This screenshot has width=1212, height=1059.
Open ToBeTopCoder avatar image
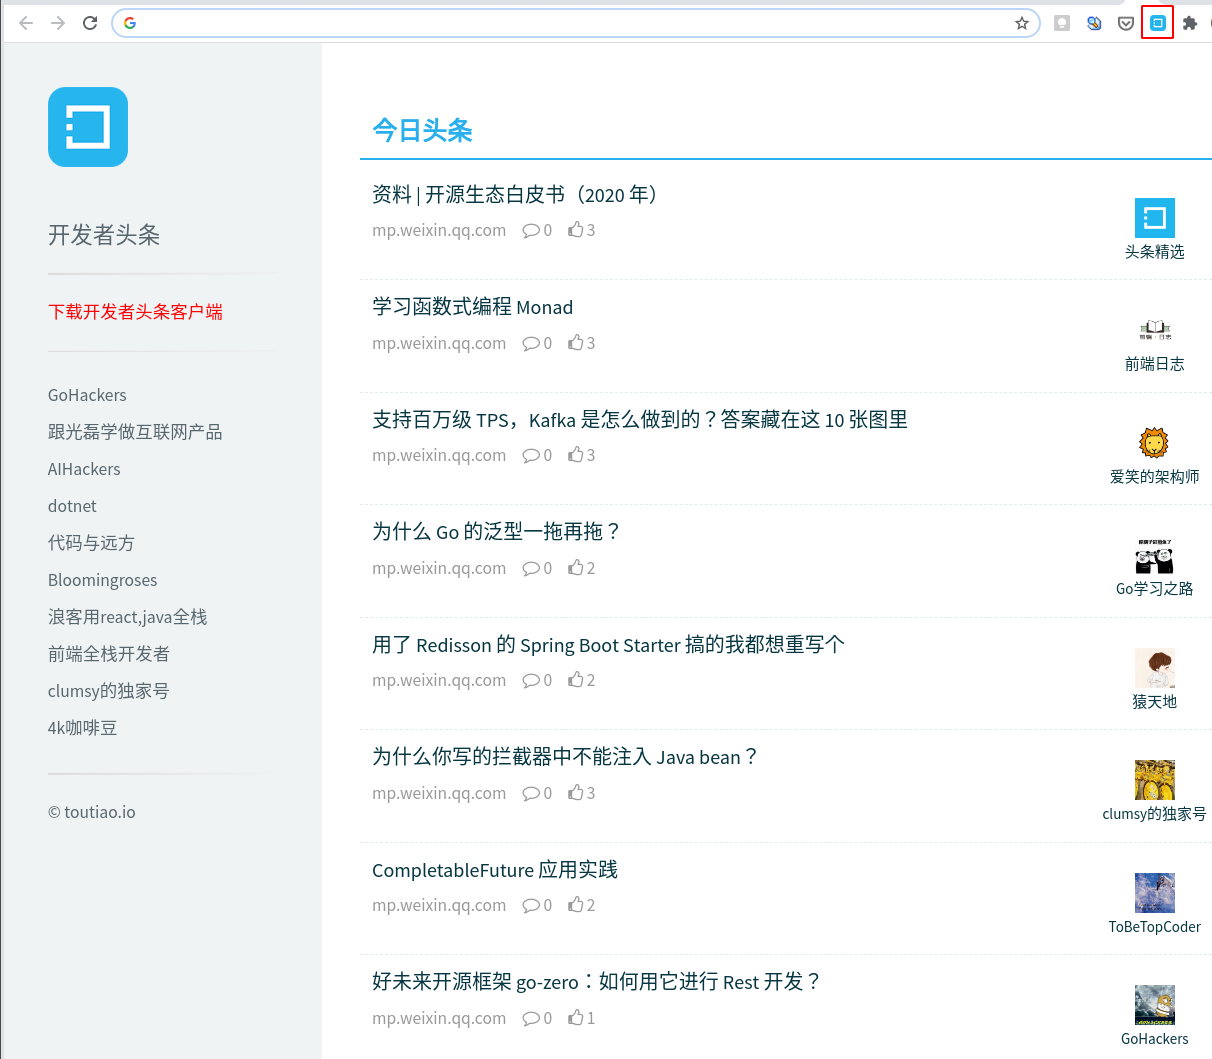click(x=1155, y=893)
